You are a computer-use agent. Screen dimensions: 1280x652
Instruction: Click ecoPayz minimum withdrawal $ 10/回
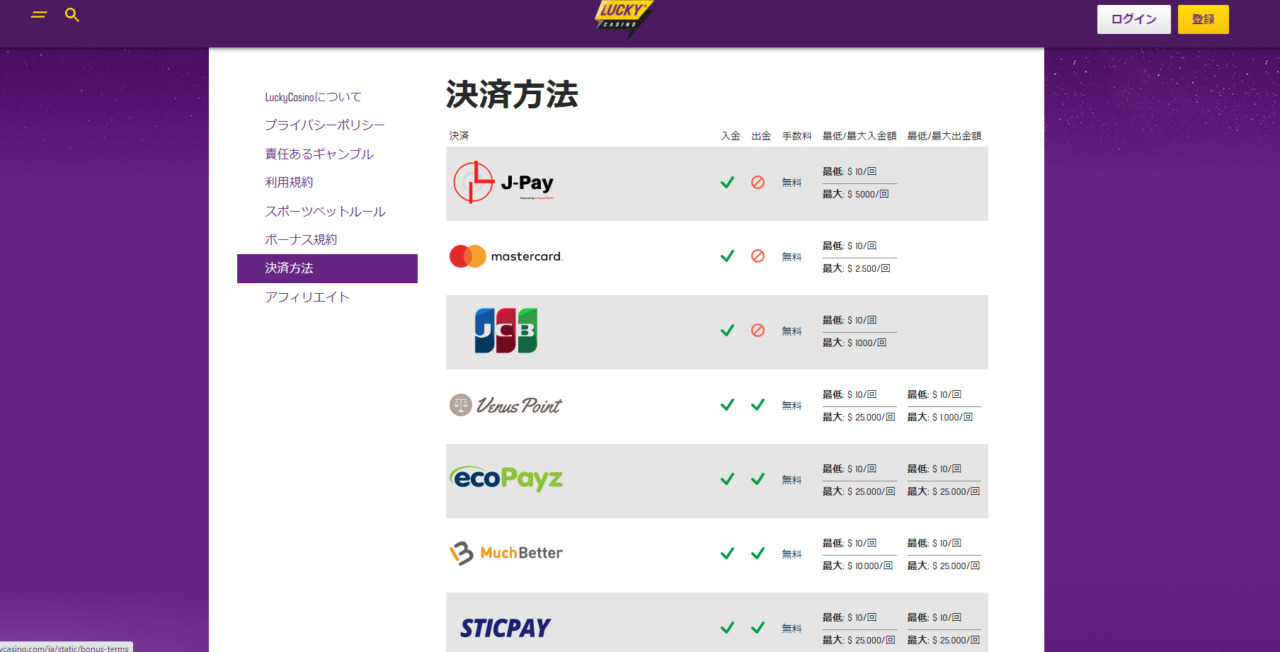[x=934, y=469]
